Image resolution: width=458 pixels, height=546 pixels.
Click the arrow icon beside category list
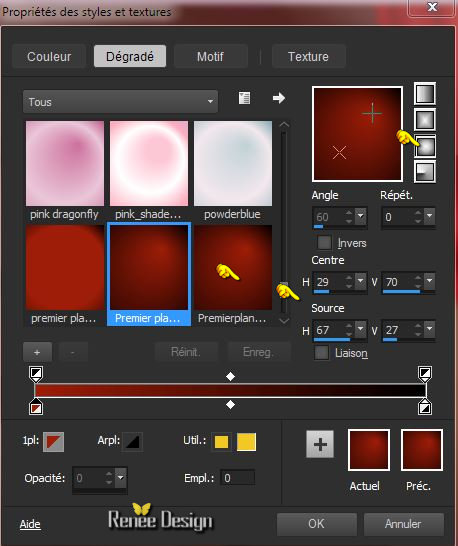(279, 98)
